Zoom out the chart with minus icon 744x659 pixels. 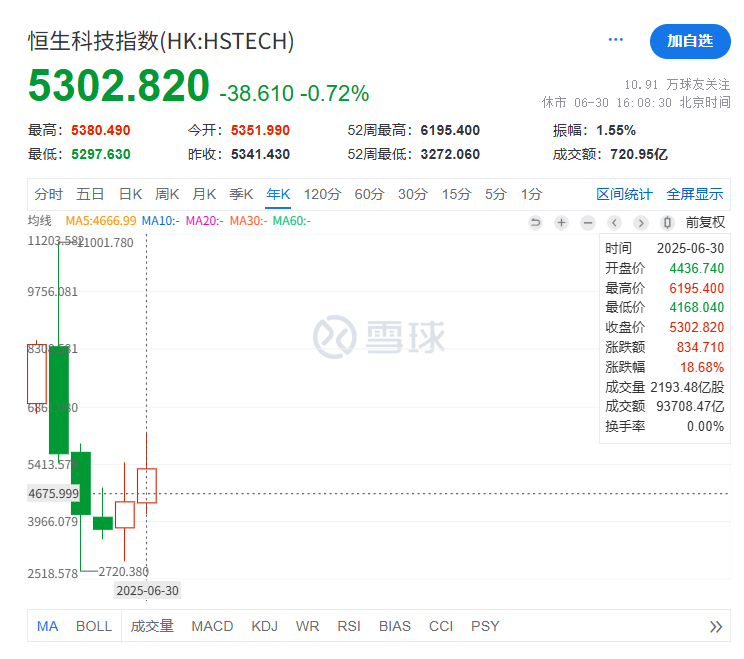click(x=588, y=222)
